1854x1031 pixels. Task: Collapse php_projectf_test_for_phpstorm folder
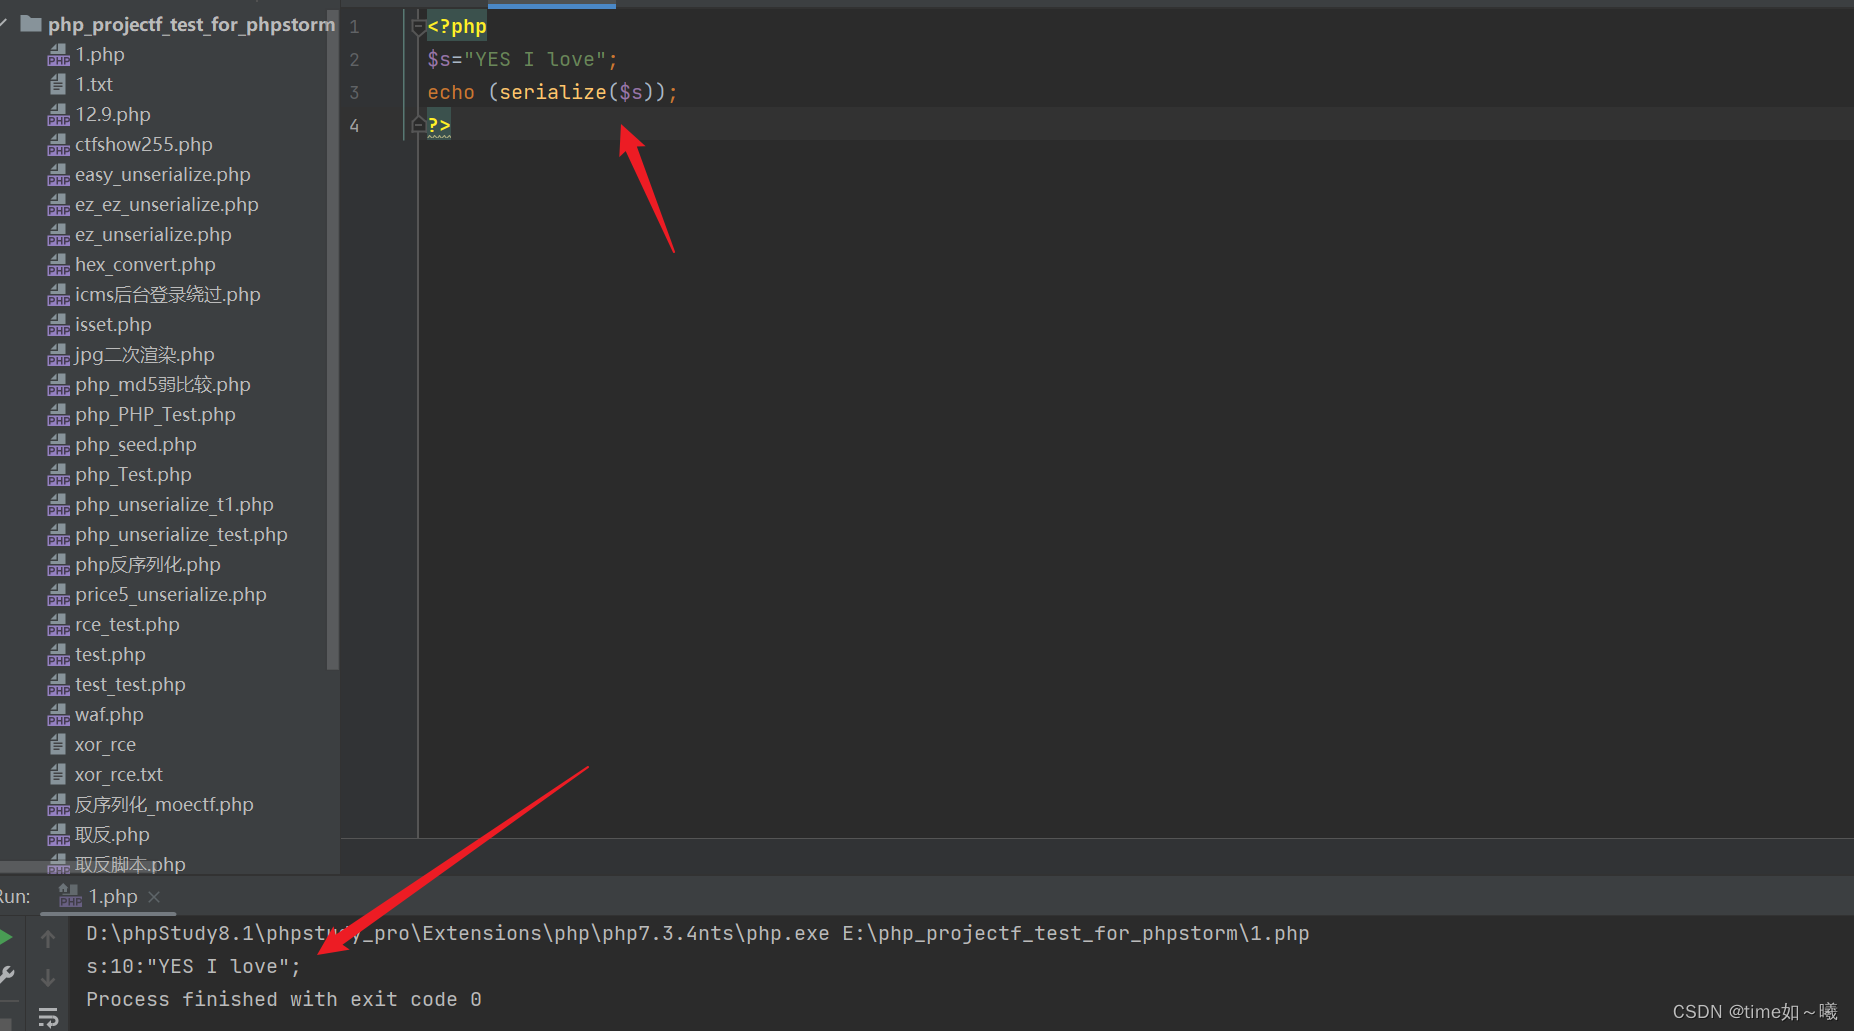[x=5, y=23]
